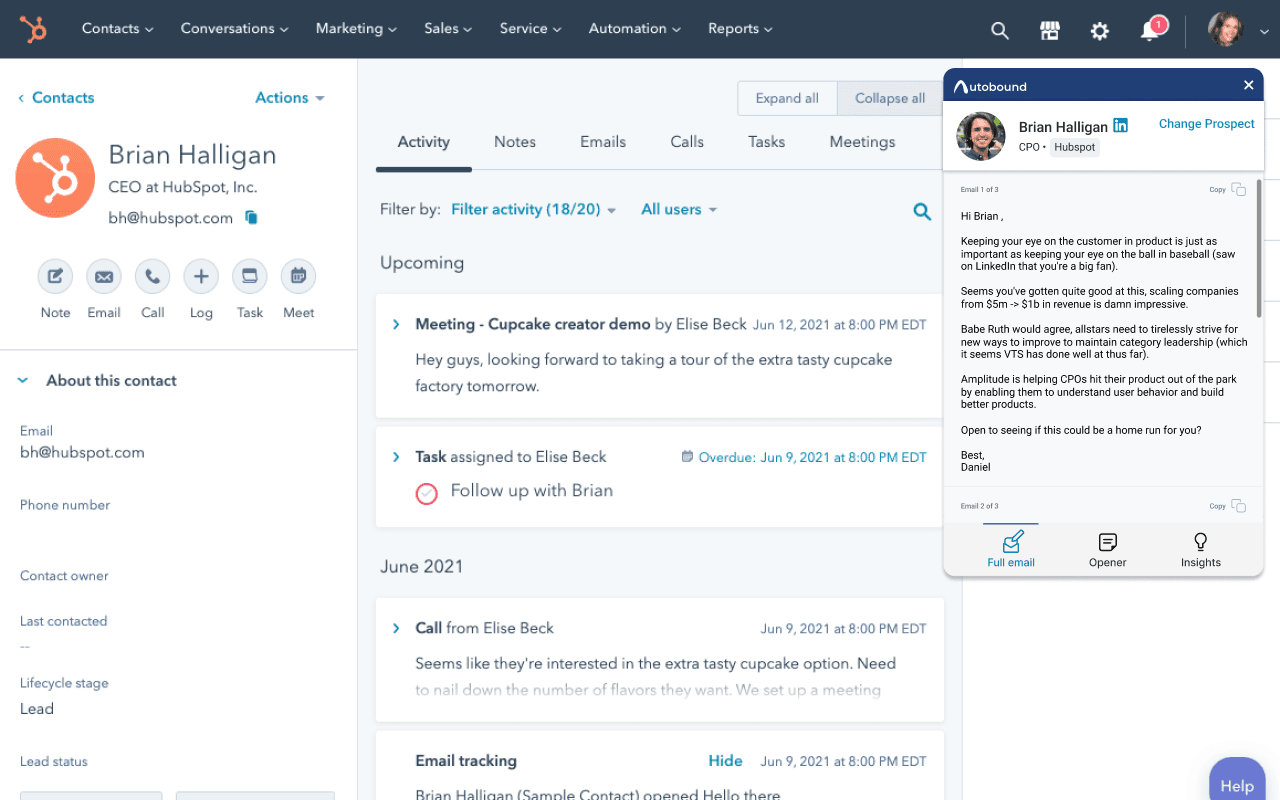Open the All users dropdown
This screenshot has width=1280, height=800.
[678, 209]
